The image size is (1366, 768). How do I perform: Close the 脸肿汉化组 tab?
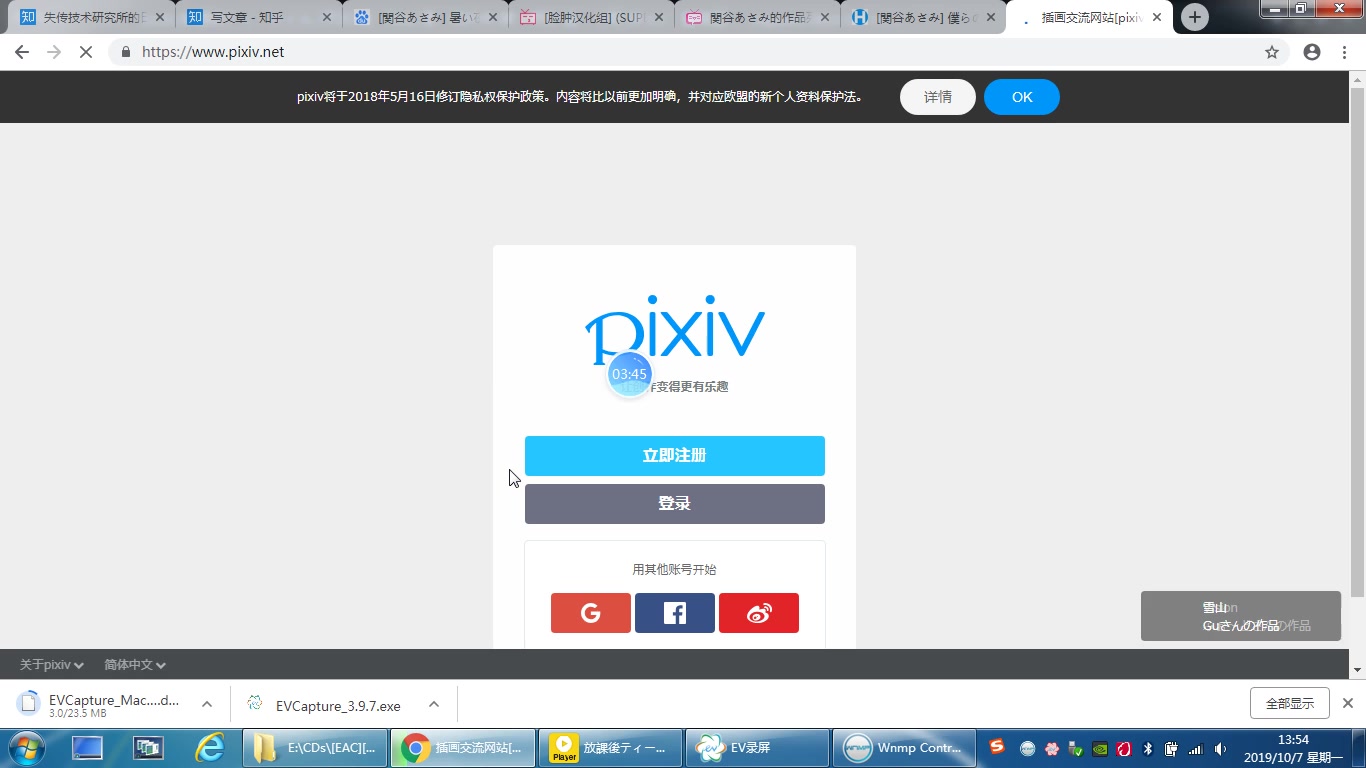coord(658,17)
